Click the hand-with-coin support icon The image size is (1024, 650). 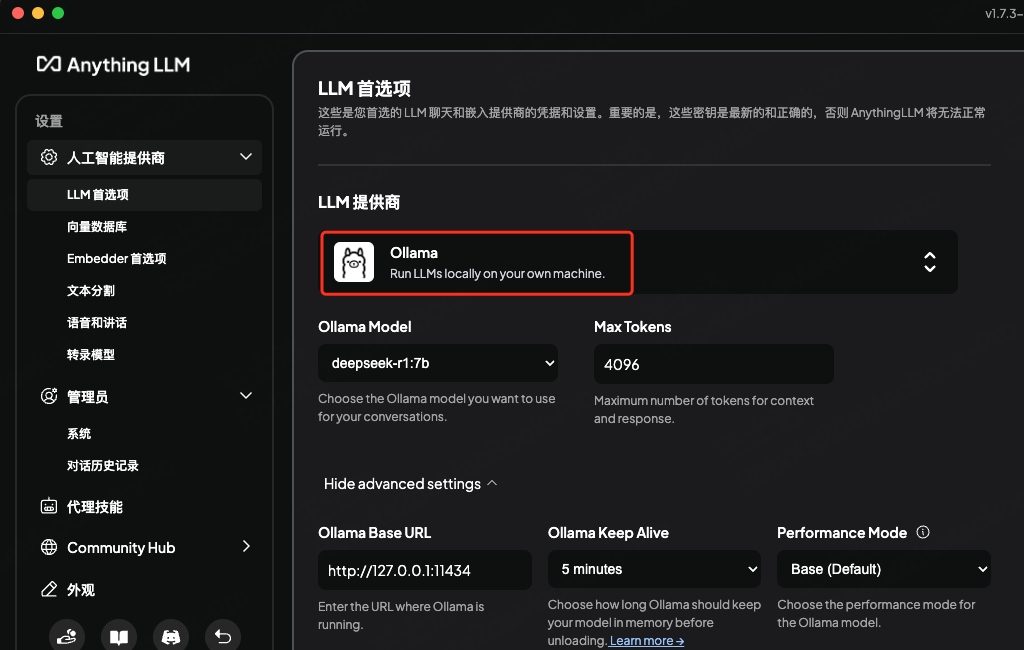click(x=67, y=636)
